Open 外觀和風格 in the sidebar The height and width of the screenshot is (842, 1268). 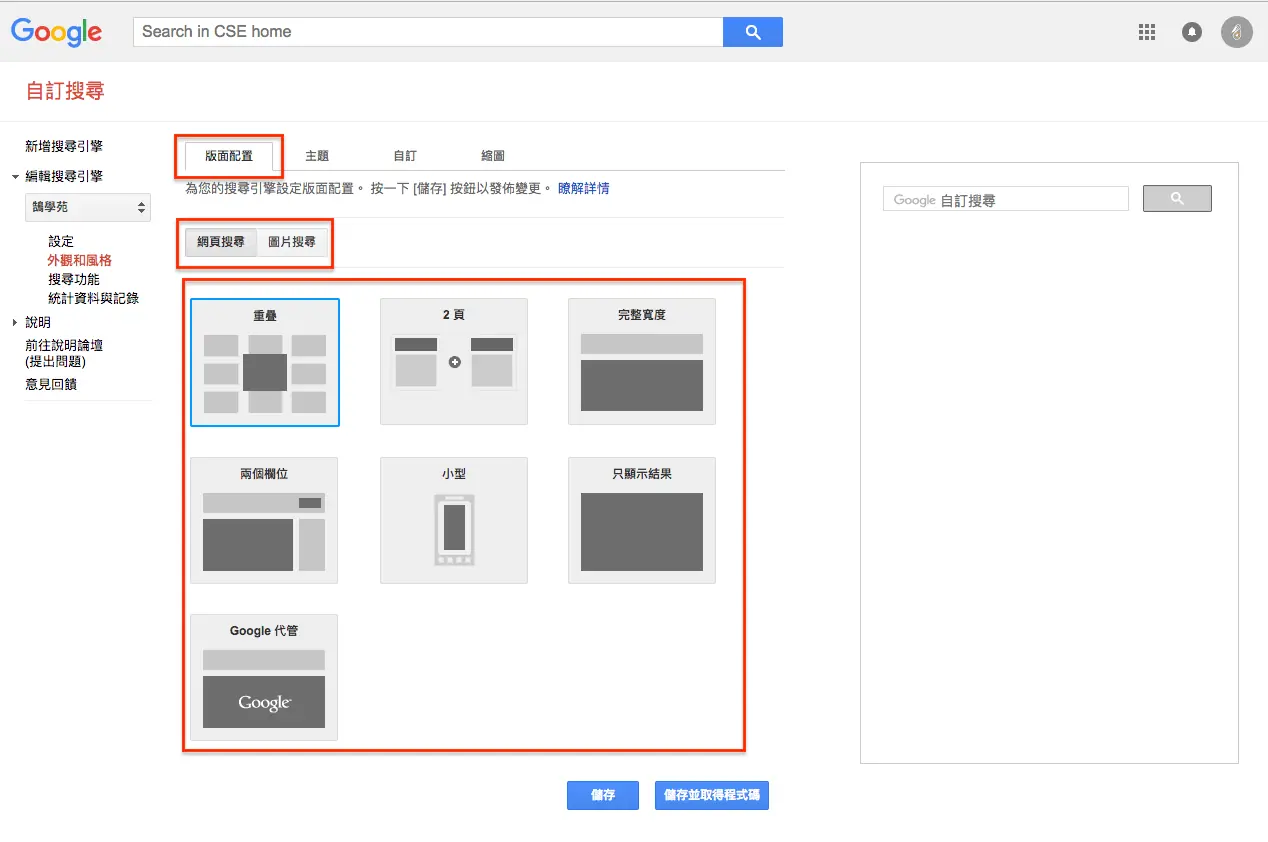click(80, 260)
